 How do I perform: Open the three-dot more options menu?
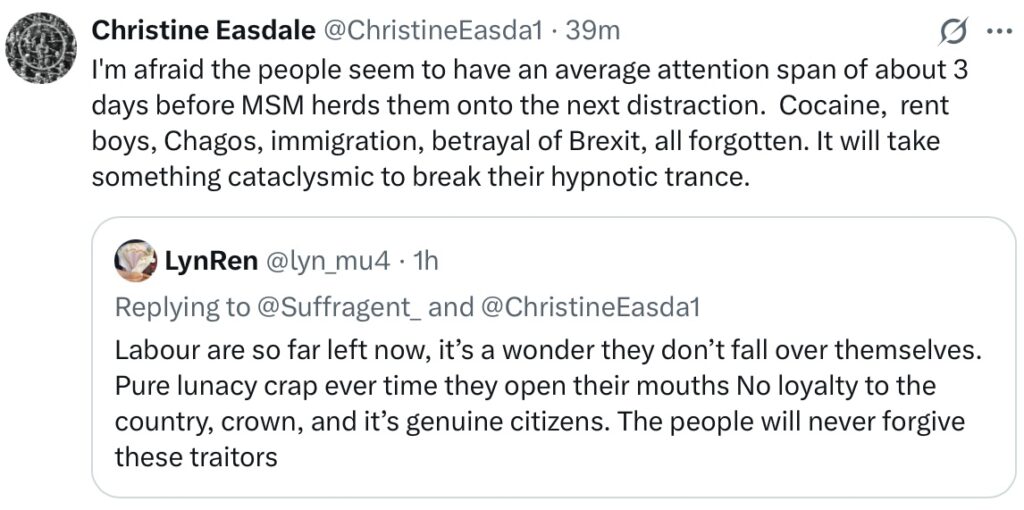point(999,32)
